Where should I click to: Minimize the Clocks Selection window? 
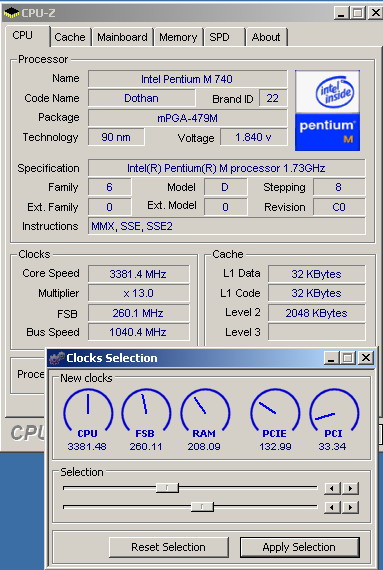[x=331, y=358]
